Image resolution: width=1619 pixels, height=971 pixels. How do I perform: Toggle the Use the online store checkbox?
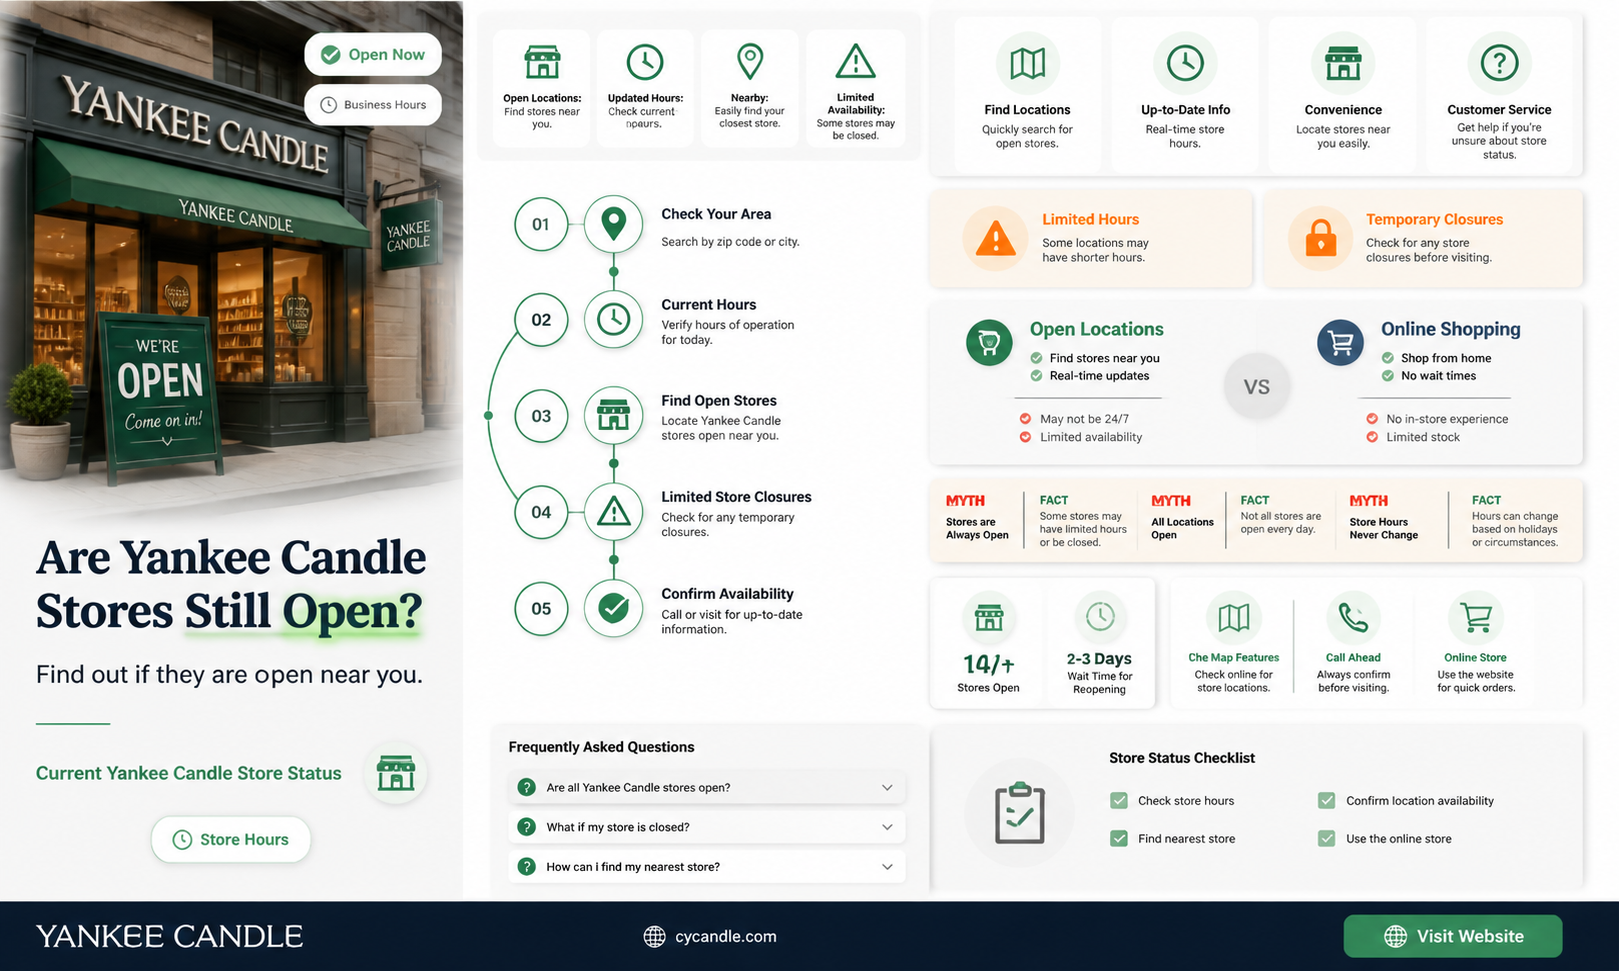click(1327, 839)
